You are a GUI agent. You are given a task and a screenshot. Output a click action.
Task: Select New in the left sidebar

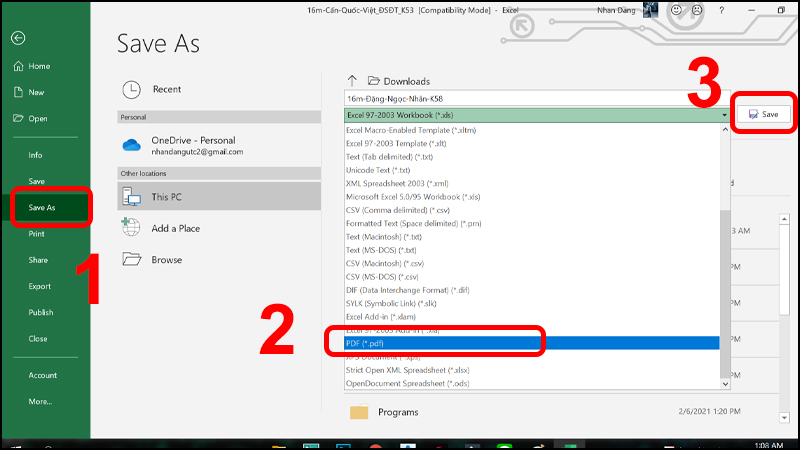36,92
